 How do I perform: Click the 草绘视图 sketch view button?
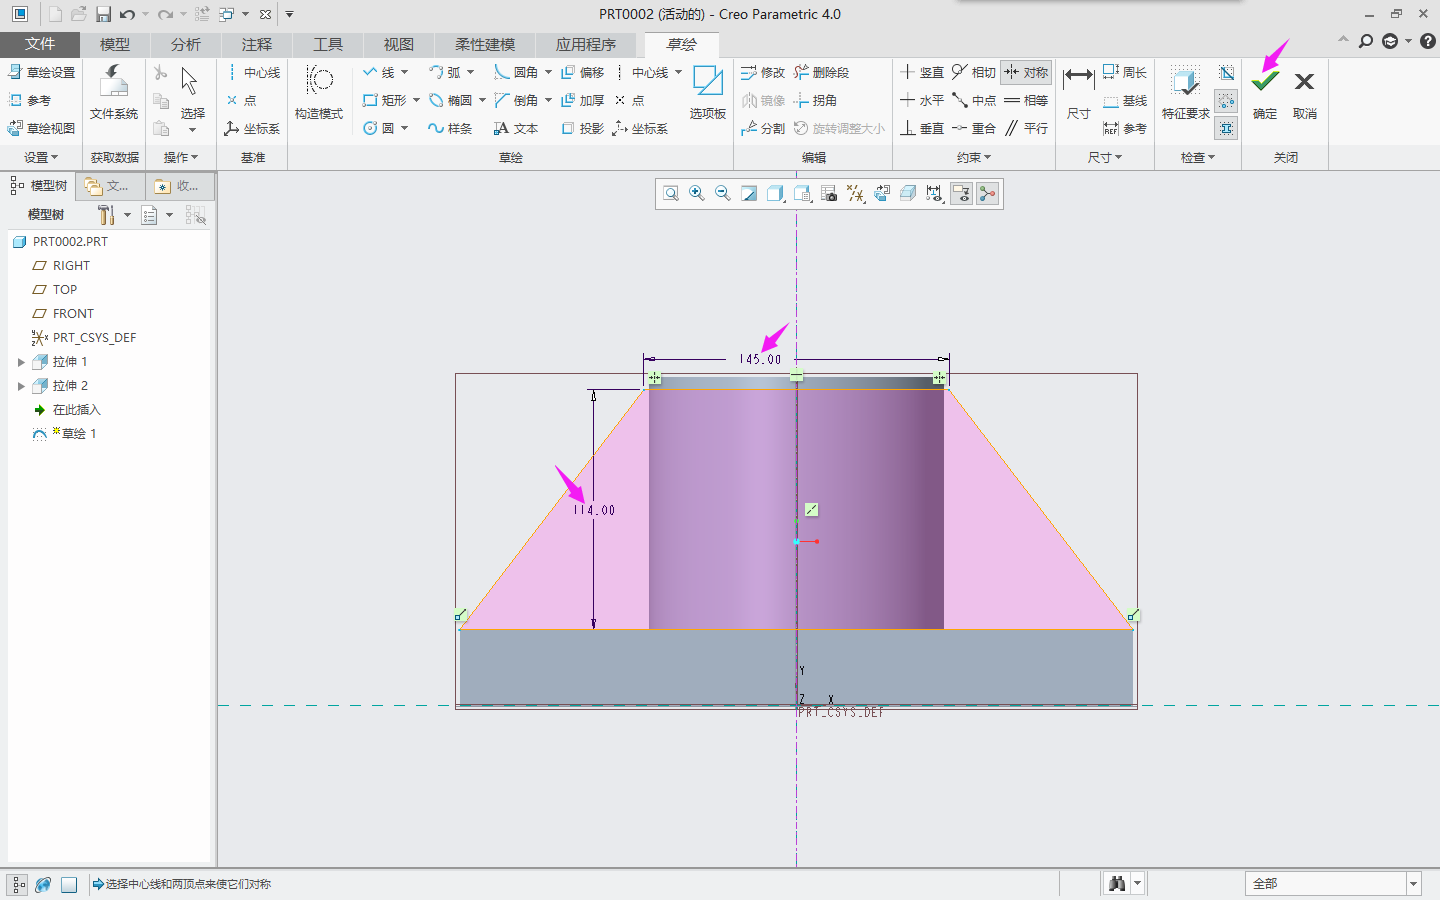tap(42, 128)
